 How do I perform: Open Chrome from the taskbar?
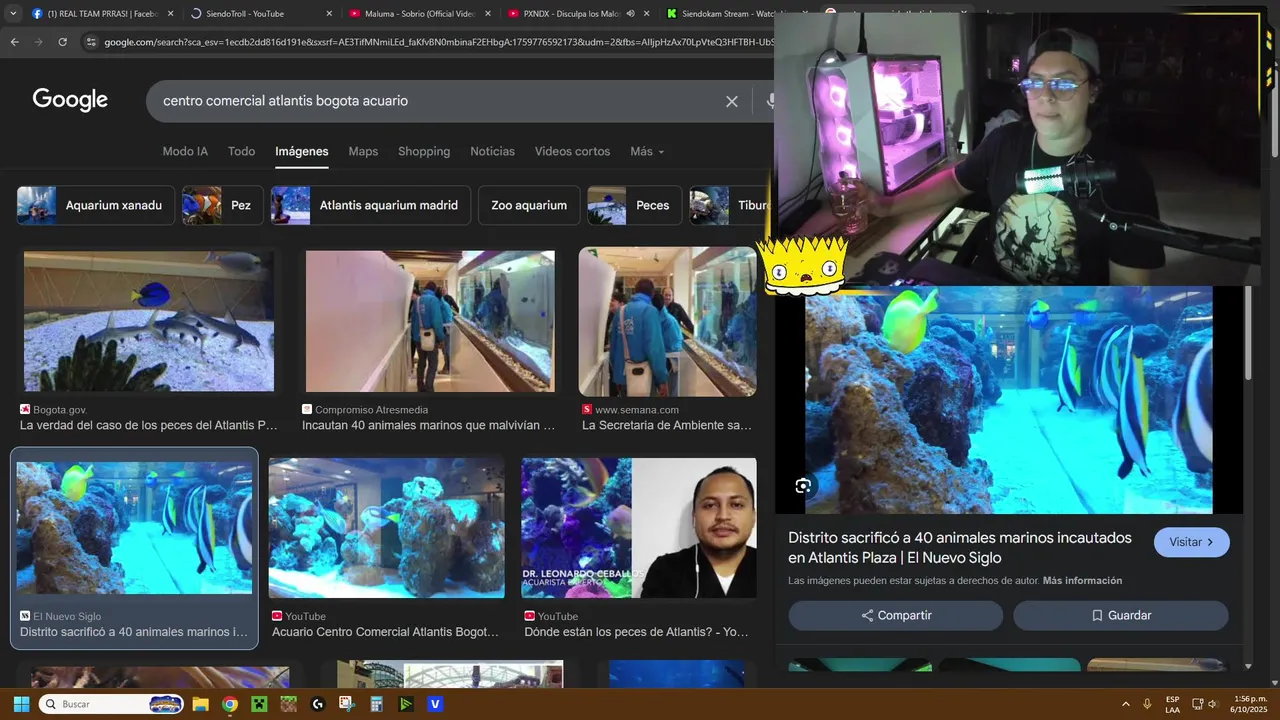click(x=229, y=704)
